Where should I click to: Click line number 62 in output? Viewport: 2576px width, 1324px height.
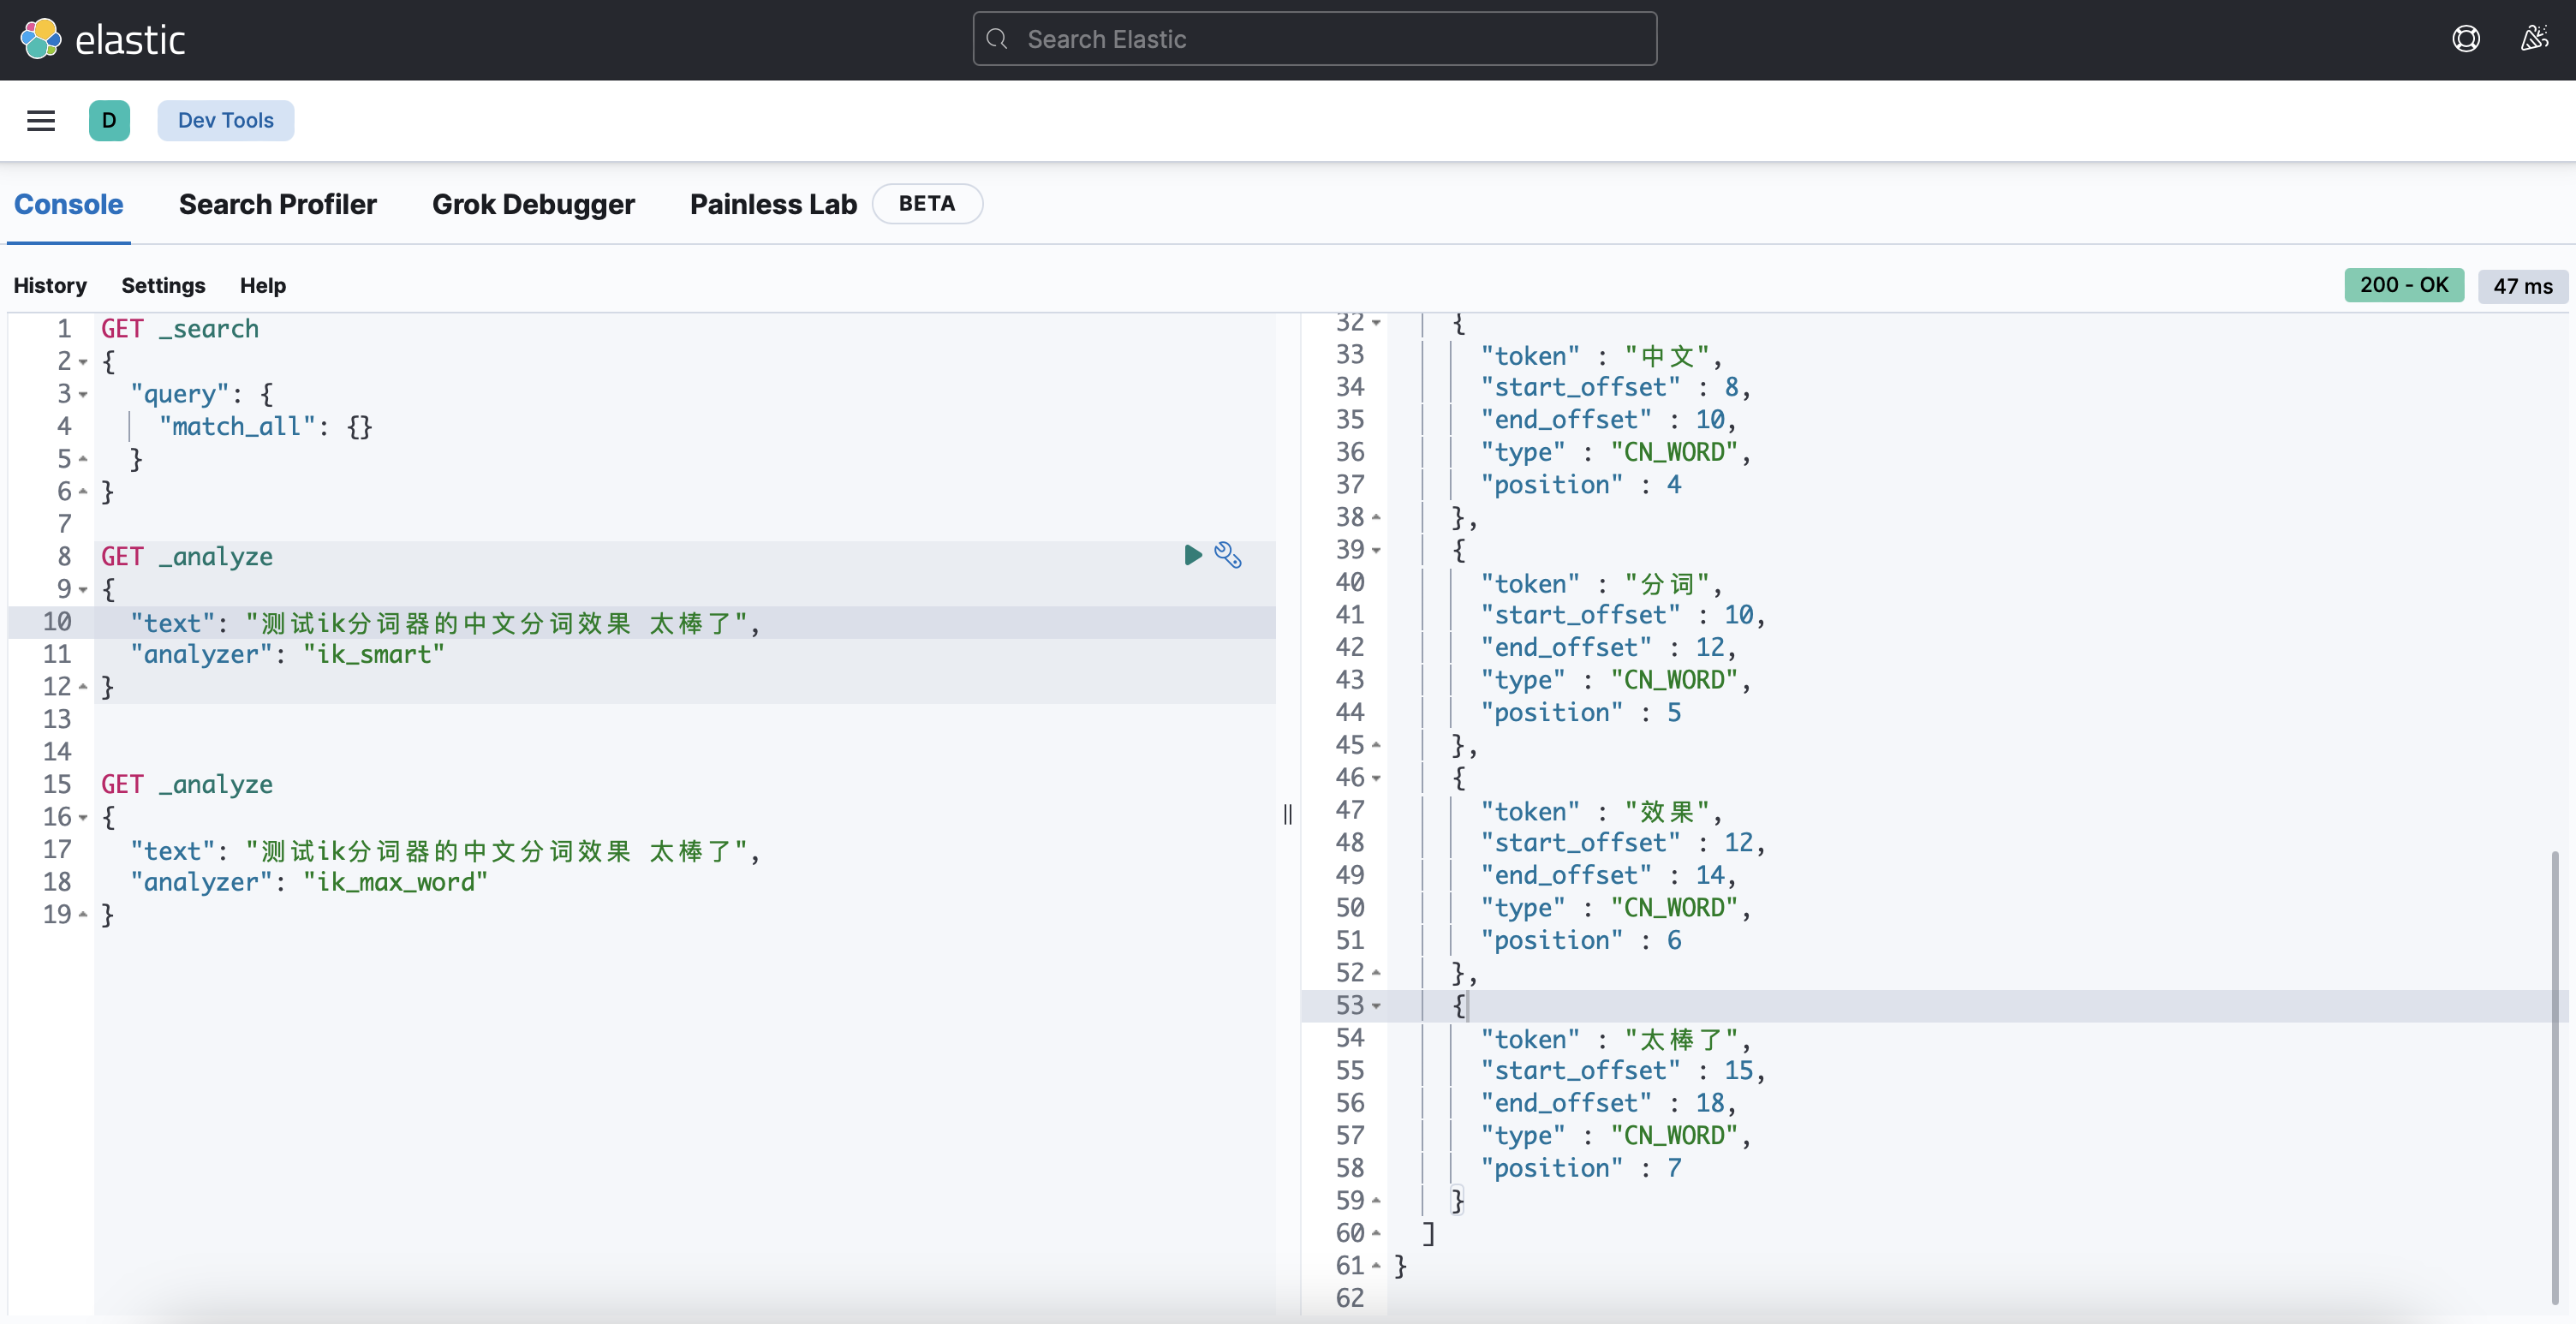(1349, 1299)
